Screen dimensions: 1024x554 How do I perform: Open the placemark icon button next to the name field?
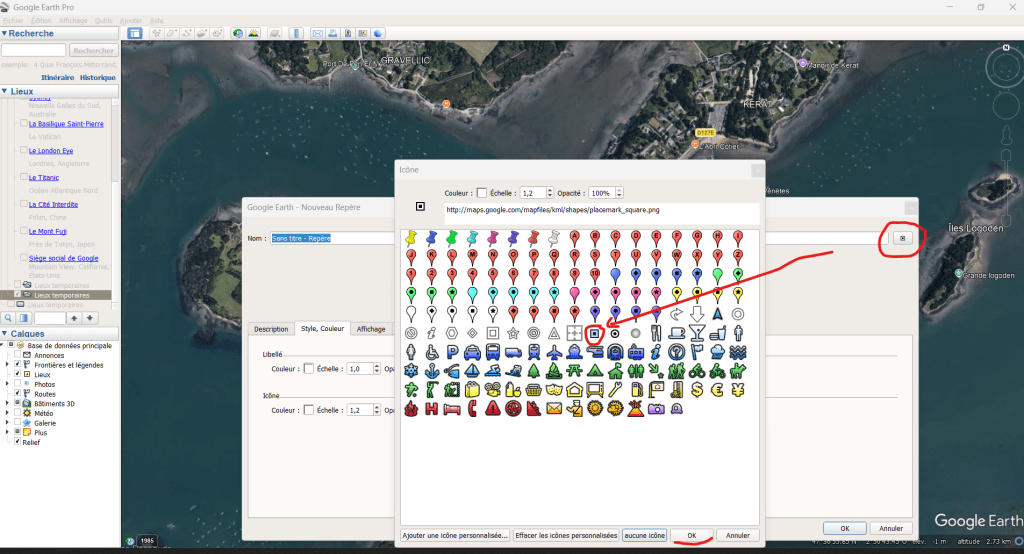(x=903, y=238)
